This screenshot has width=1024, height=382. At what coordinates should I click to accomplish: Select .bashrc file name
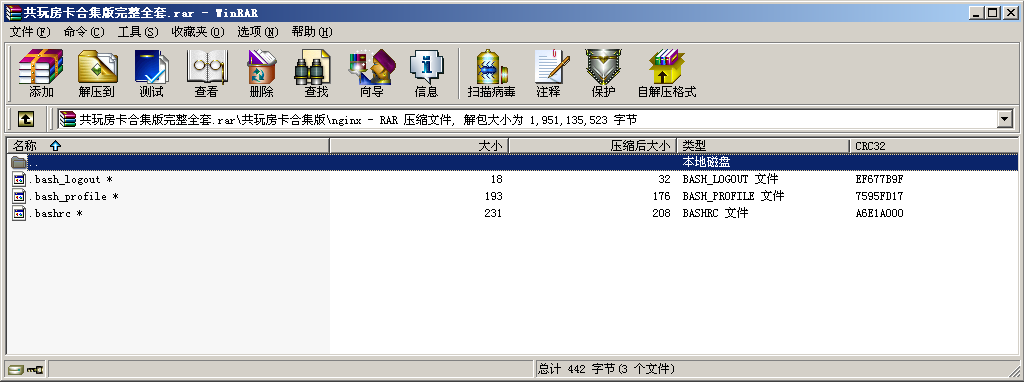(56, 213)
